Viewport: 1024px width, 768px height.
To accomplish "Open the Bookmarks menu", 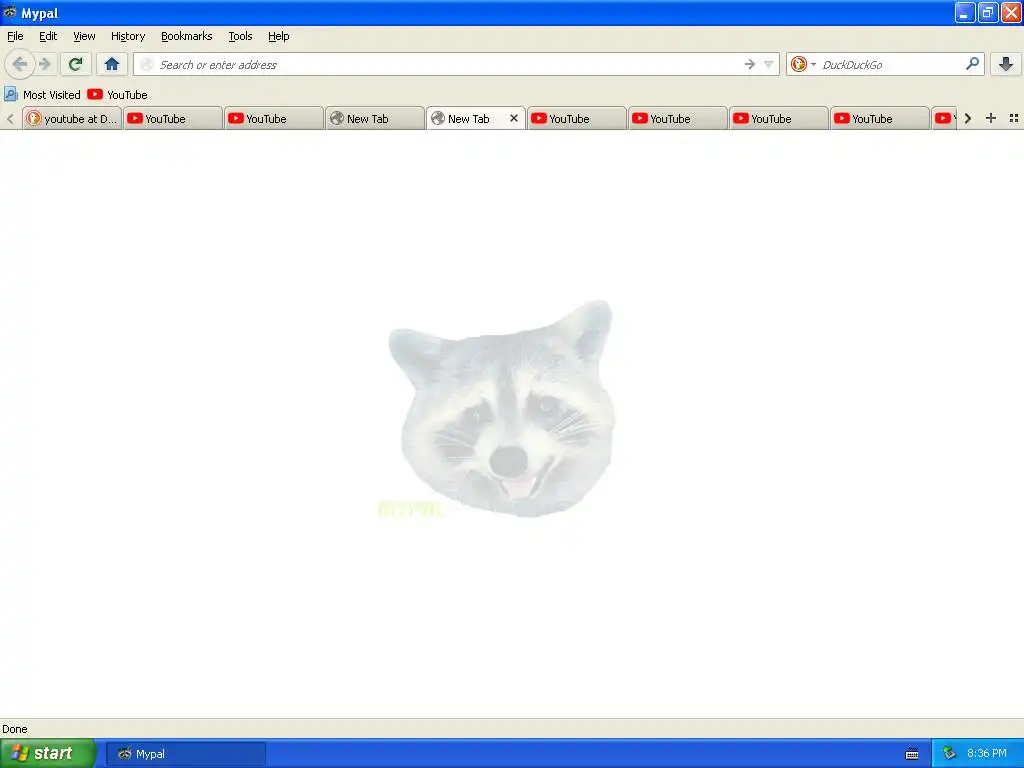I will tap(187, 37).
